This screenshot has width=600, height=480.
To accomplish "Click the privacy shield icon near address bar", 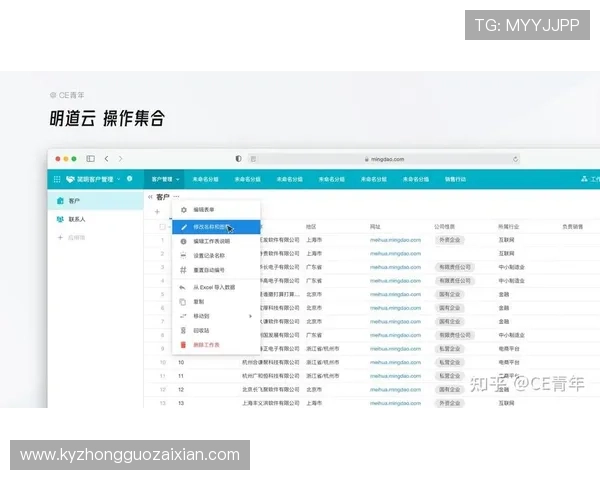I will [238, 158].
